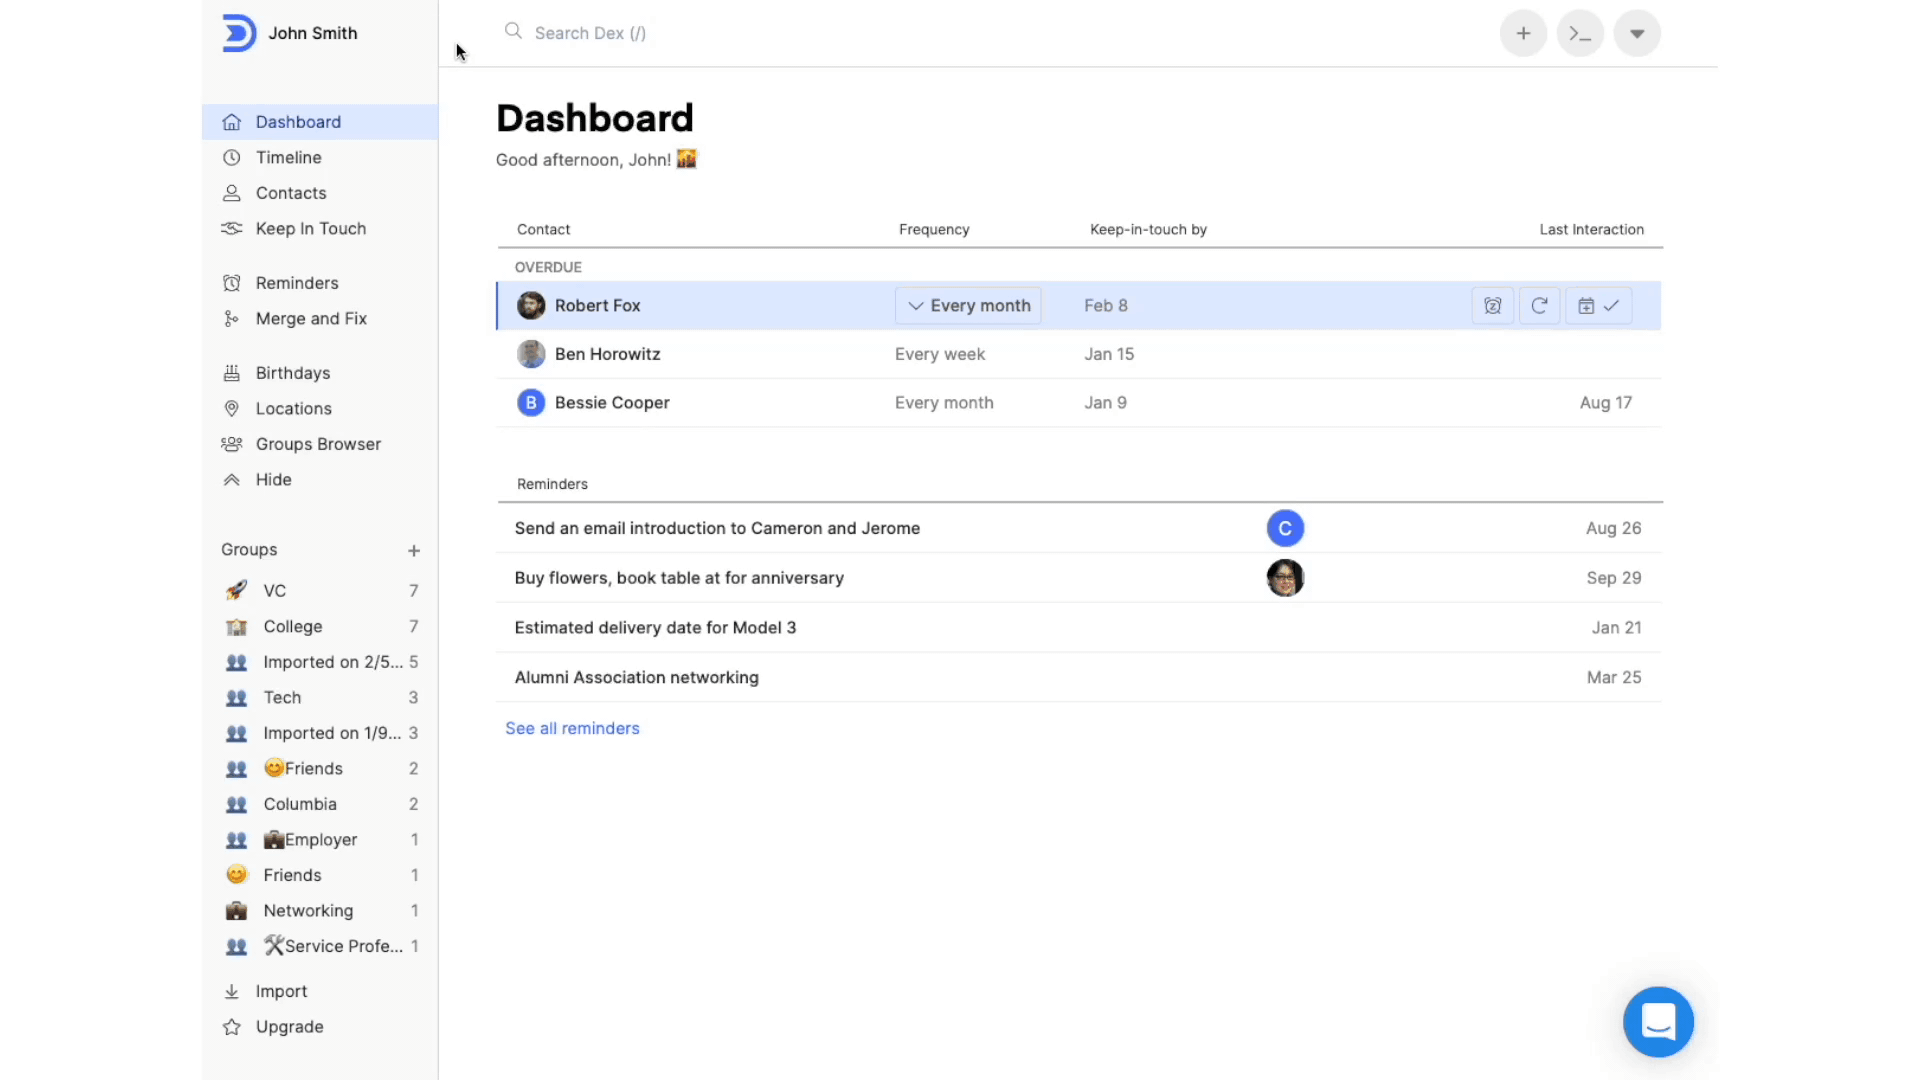The image size is (1920, 1080).
Task: Click See all reminders link
Action: tap(572, 729)
